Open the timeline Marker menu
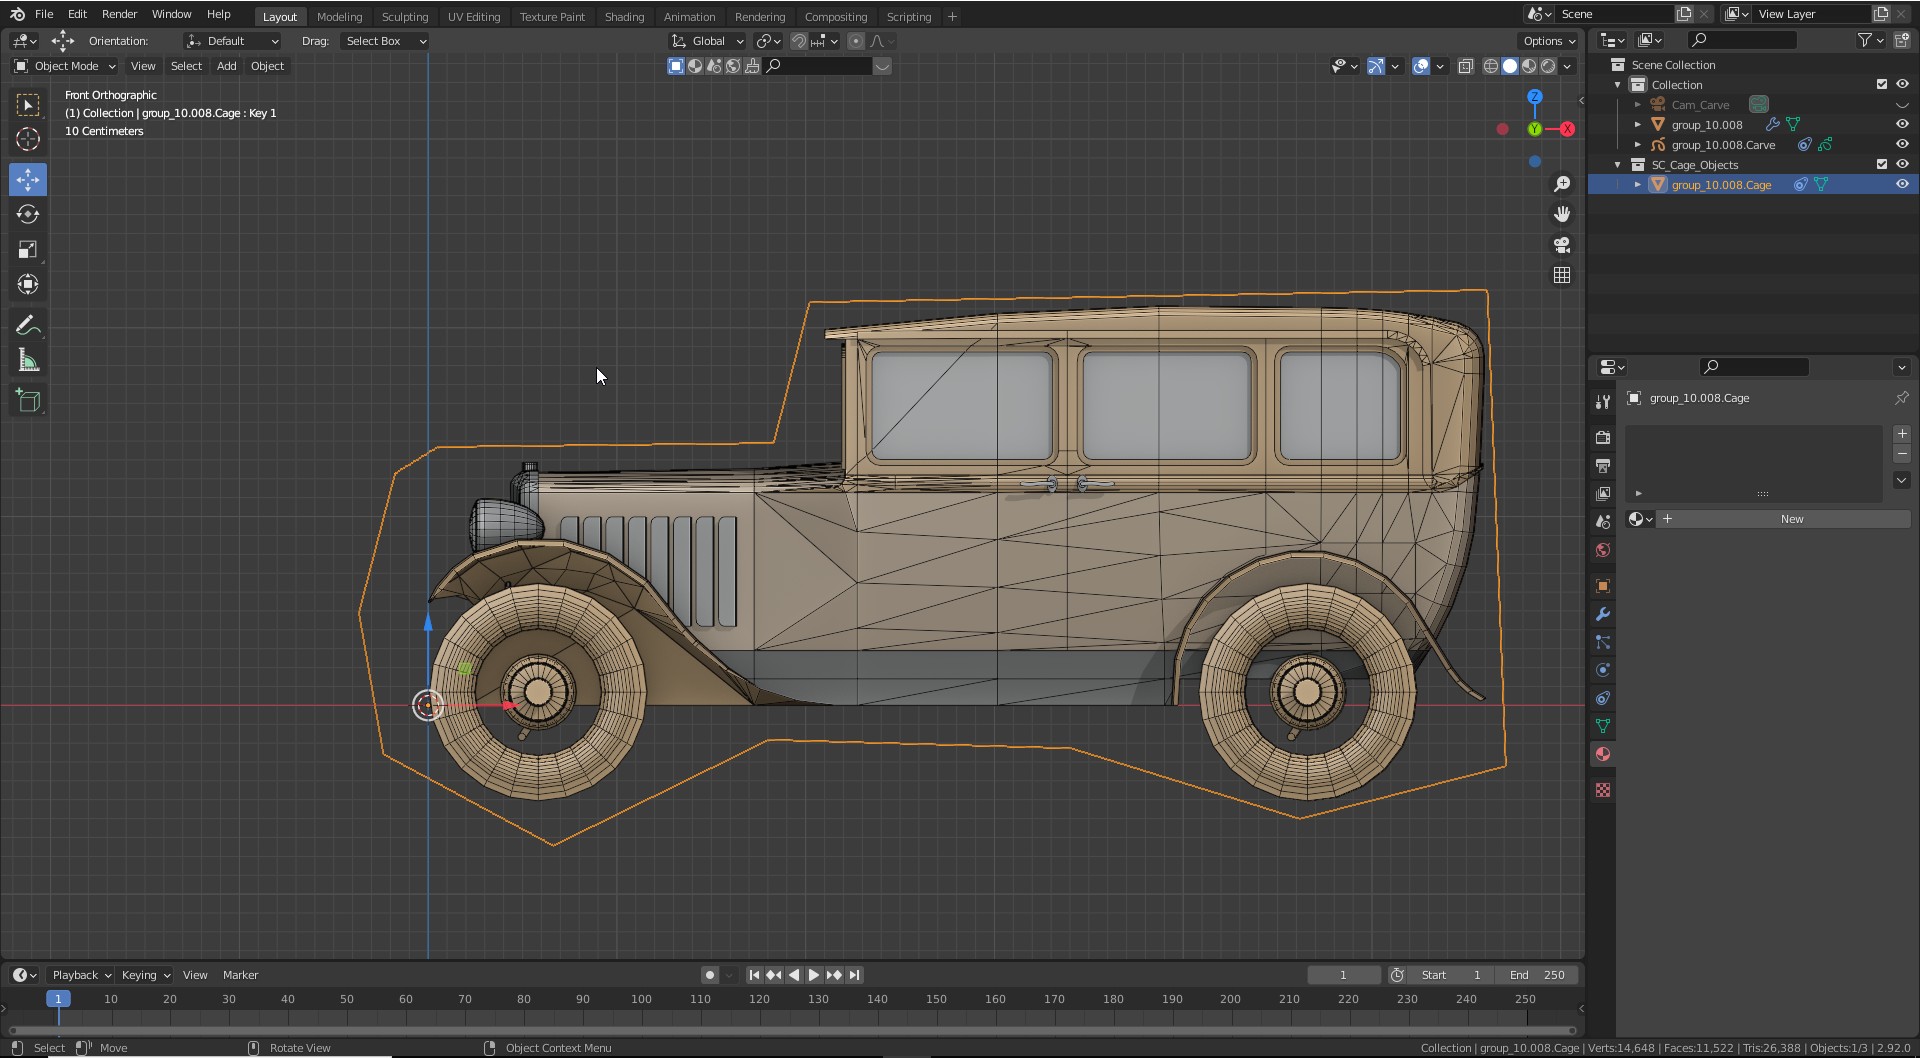Image resolution: width=1920 pixels, height=1058 pixels. tap(240, 975)
